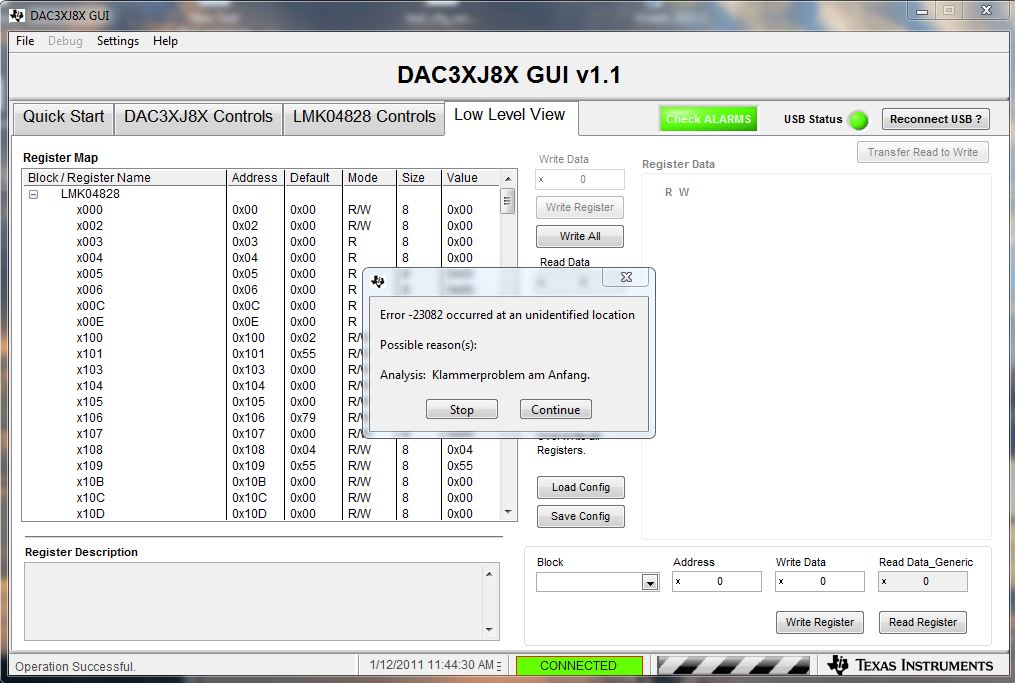Open the Block dropdown arrow
1015x683 pixels.
650,583
